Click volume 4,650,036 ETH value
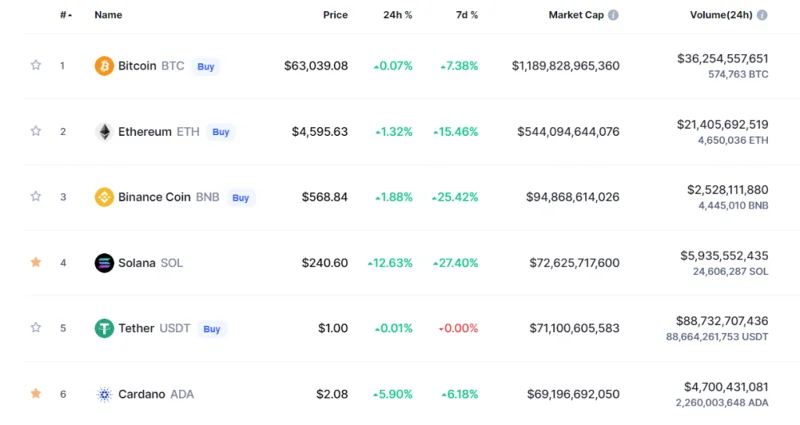The image size is (800, 425). [x=733, y=140]
